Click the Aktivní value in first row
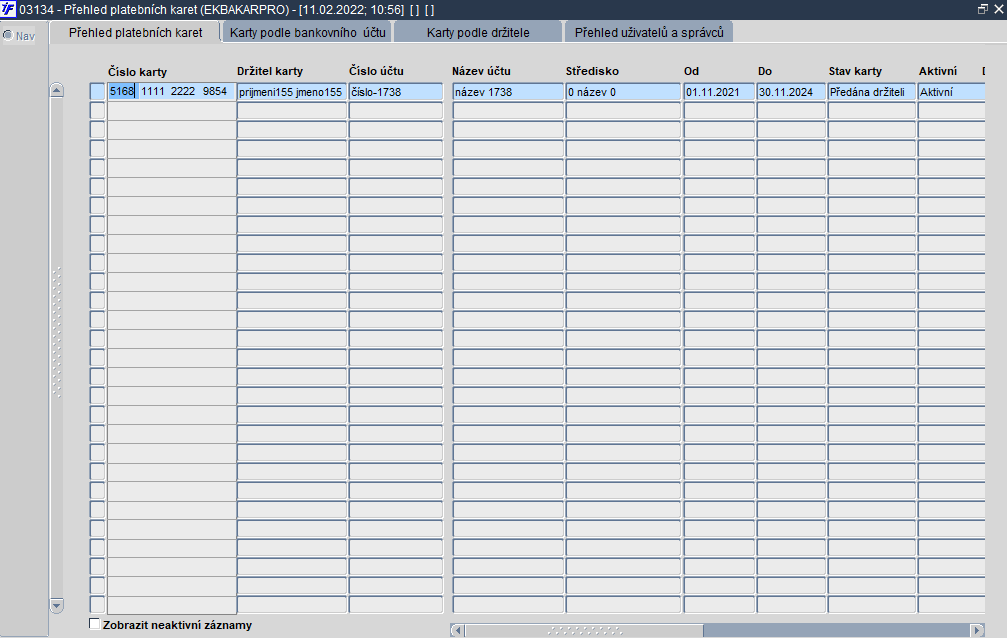 (x=951, y=92)
